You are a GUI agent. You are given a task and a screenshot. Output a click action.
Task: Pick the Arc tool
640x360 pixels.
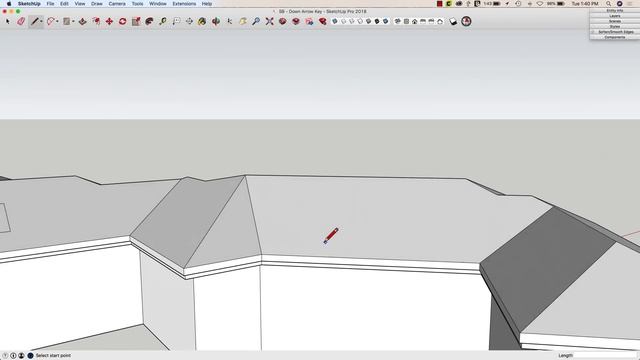51,21
